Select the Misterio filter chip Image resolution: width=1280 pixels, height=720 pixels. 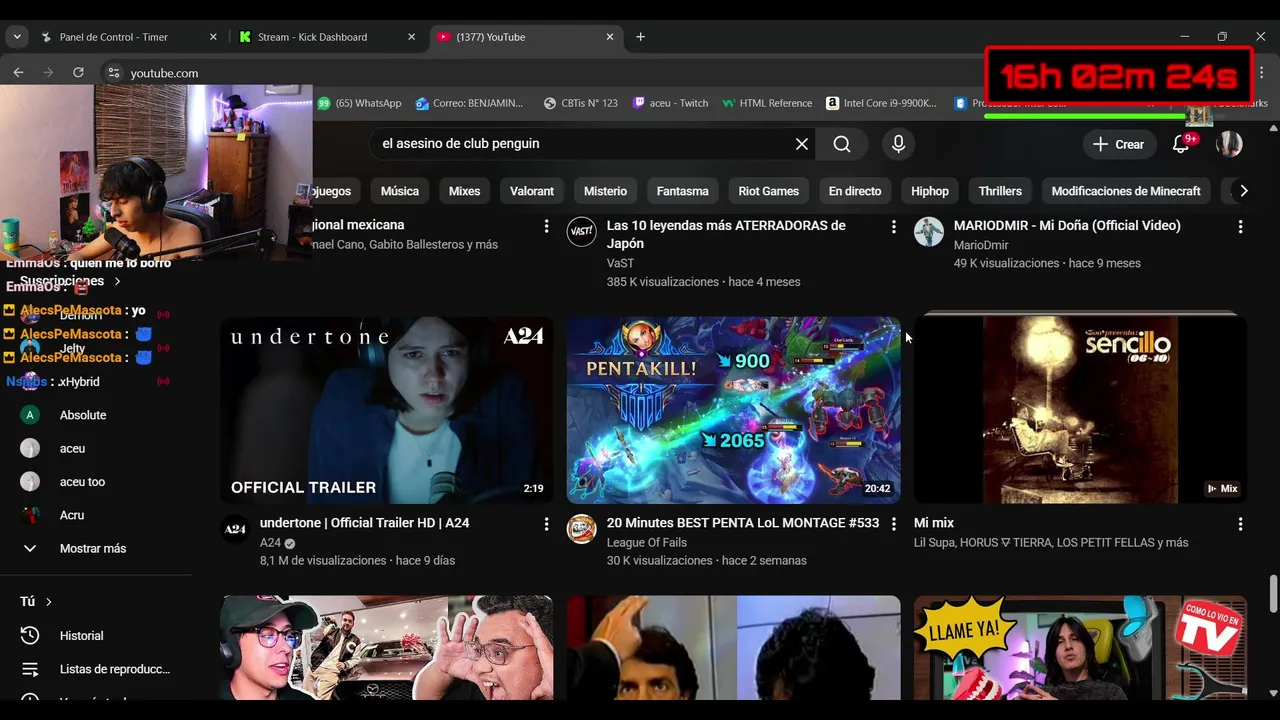(606, 191)
